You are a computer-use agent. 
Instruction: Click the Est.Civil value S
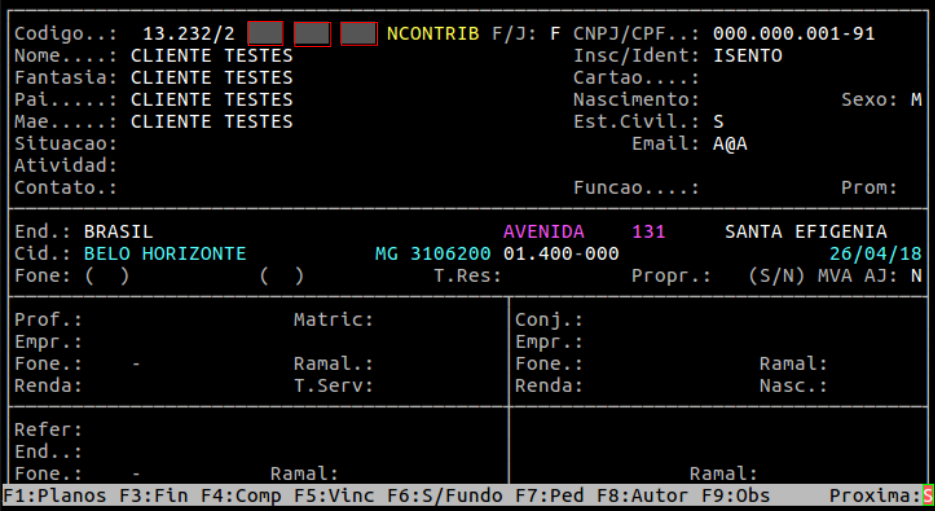click(x=719, y=122)
